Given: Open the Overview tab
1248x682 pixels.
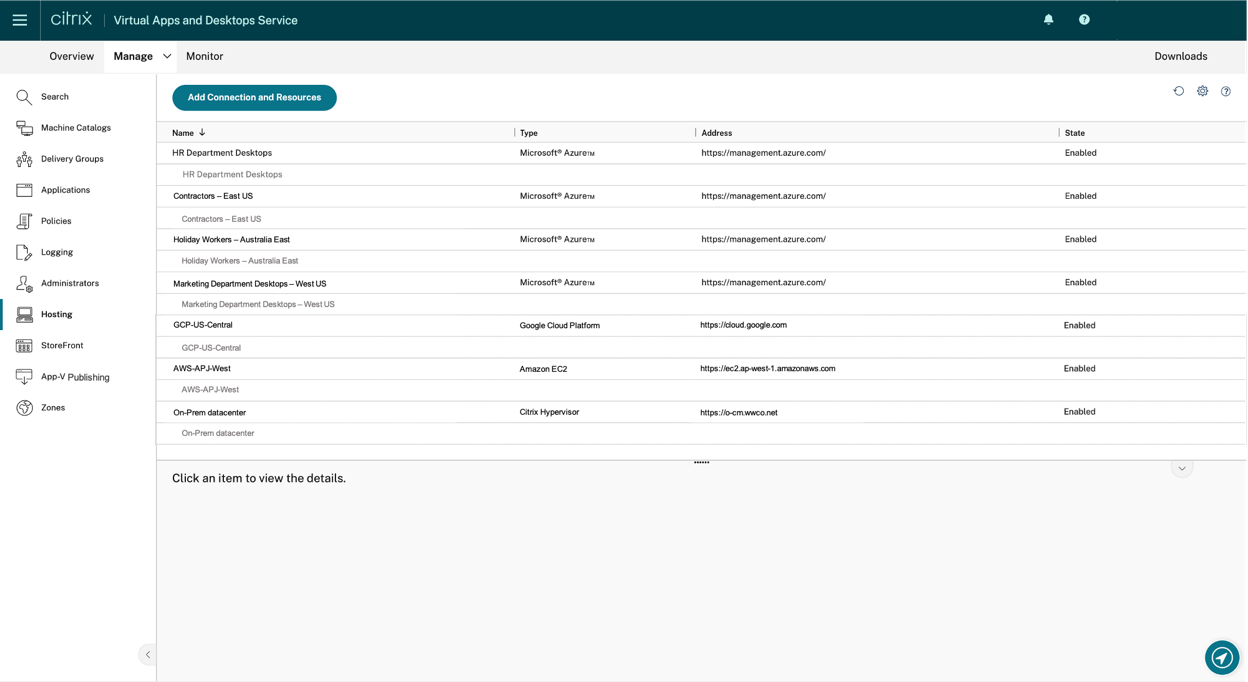Looking at the screenshot, I should (71, 56).
